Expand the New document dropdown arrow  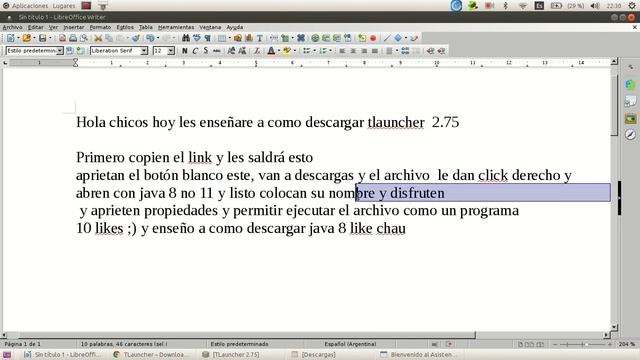[x=18, y=38]
